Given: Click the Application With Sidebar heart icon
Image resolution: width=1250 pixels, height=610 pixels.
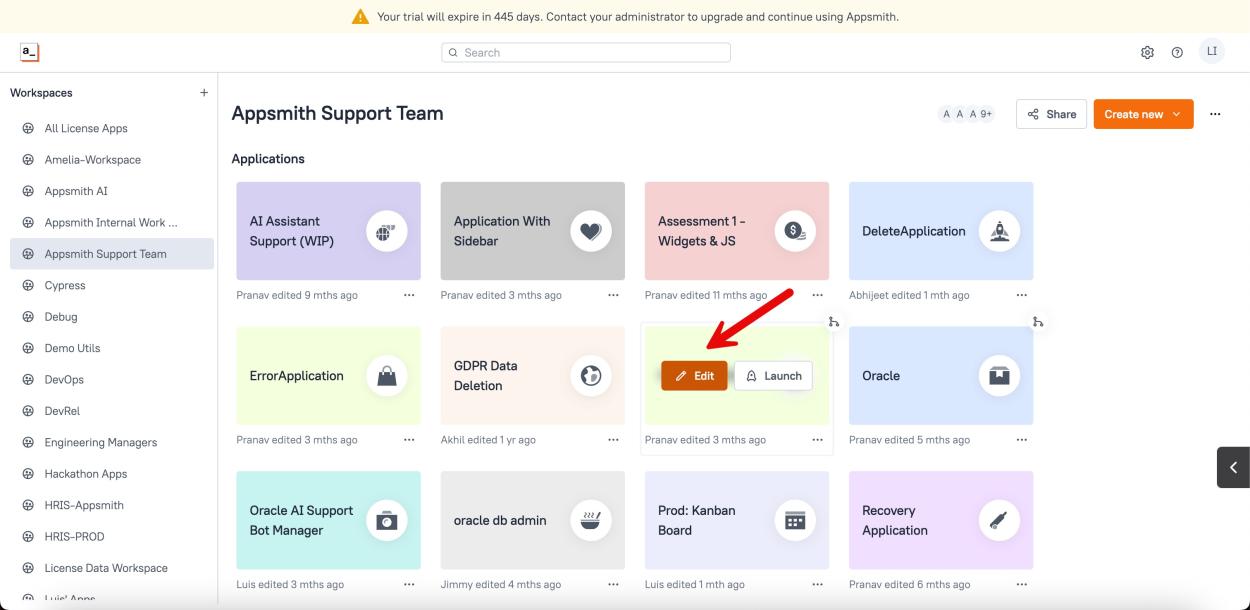Looking at the screenshot, I should (590, 231).
